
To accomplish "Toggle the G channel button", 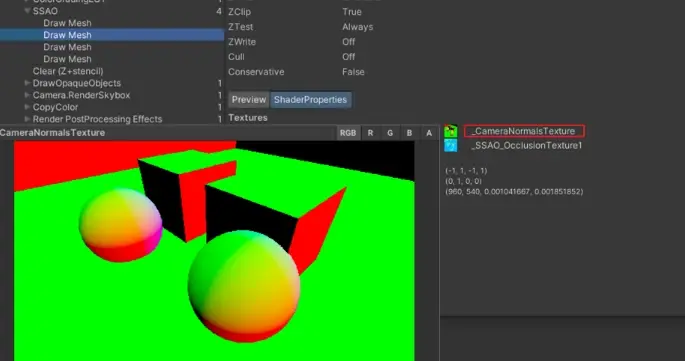I will click(x=390, y=133).
